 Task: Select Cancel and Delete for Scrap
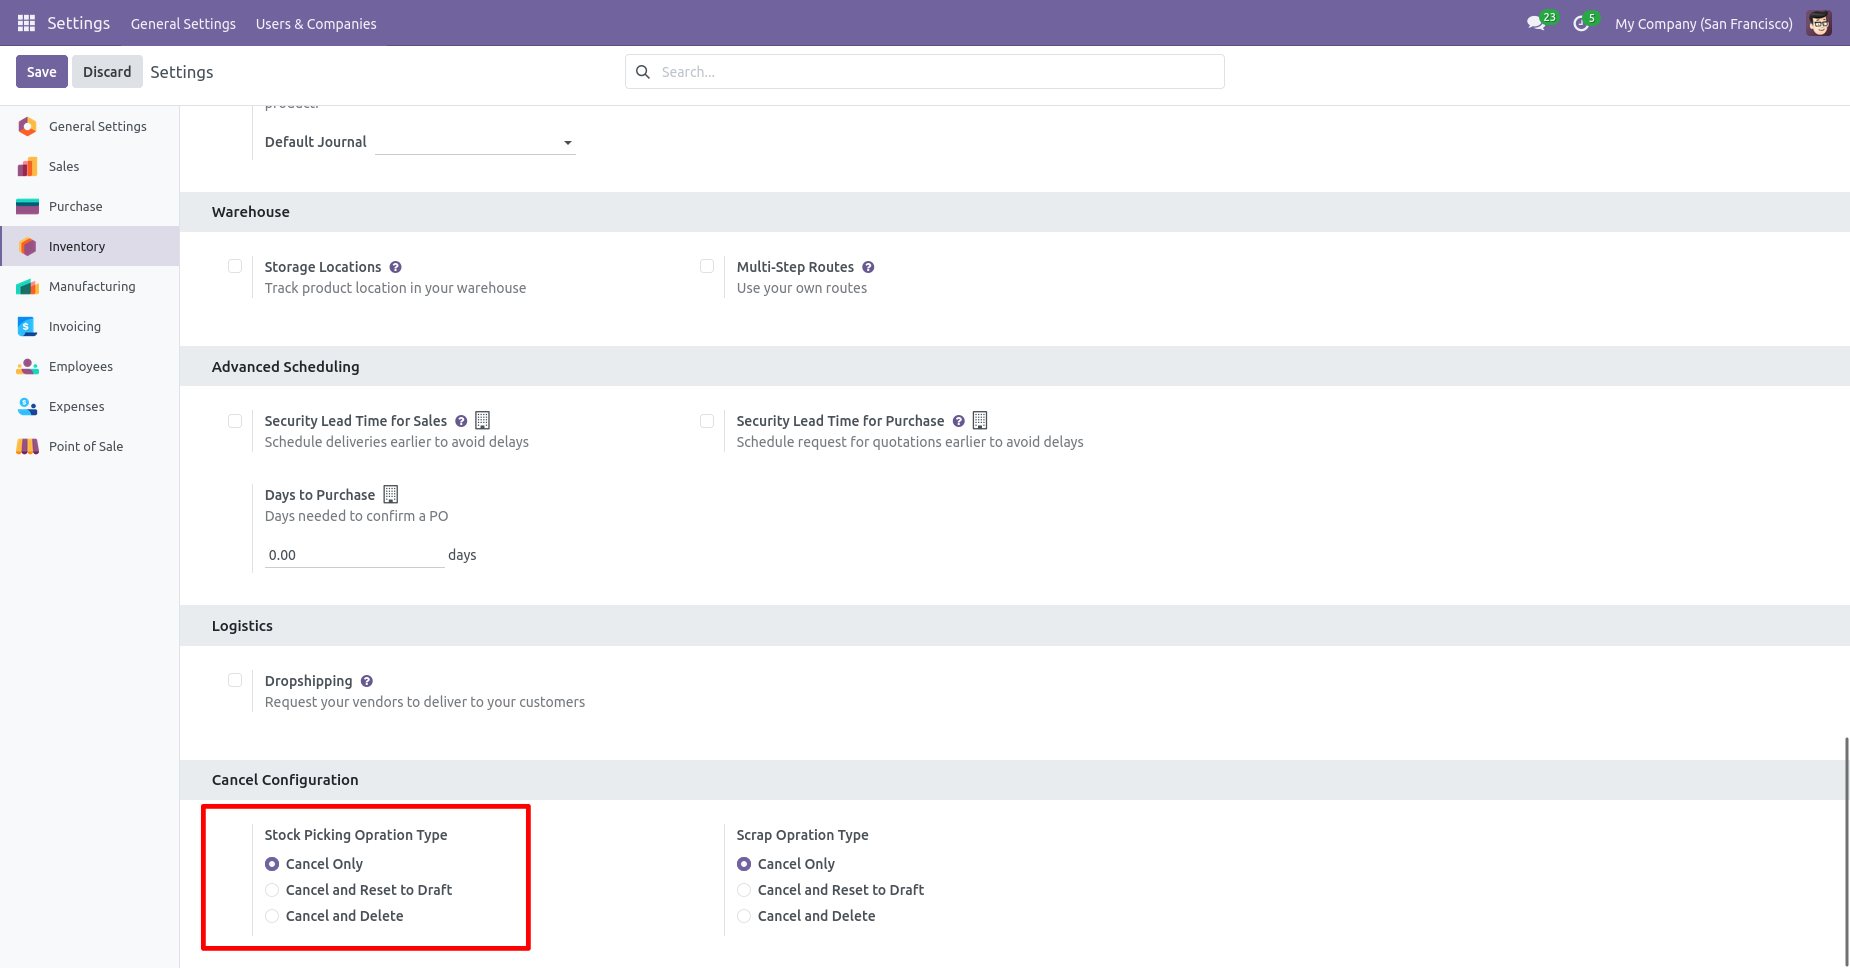point(744,916)
